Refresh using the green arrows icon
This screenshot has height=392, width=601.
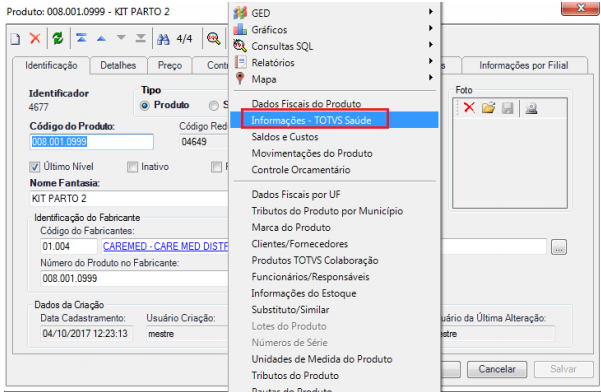[58, 38]
